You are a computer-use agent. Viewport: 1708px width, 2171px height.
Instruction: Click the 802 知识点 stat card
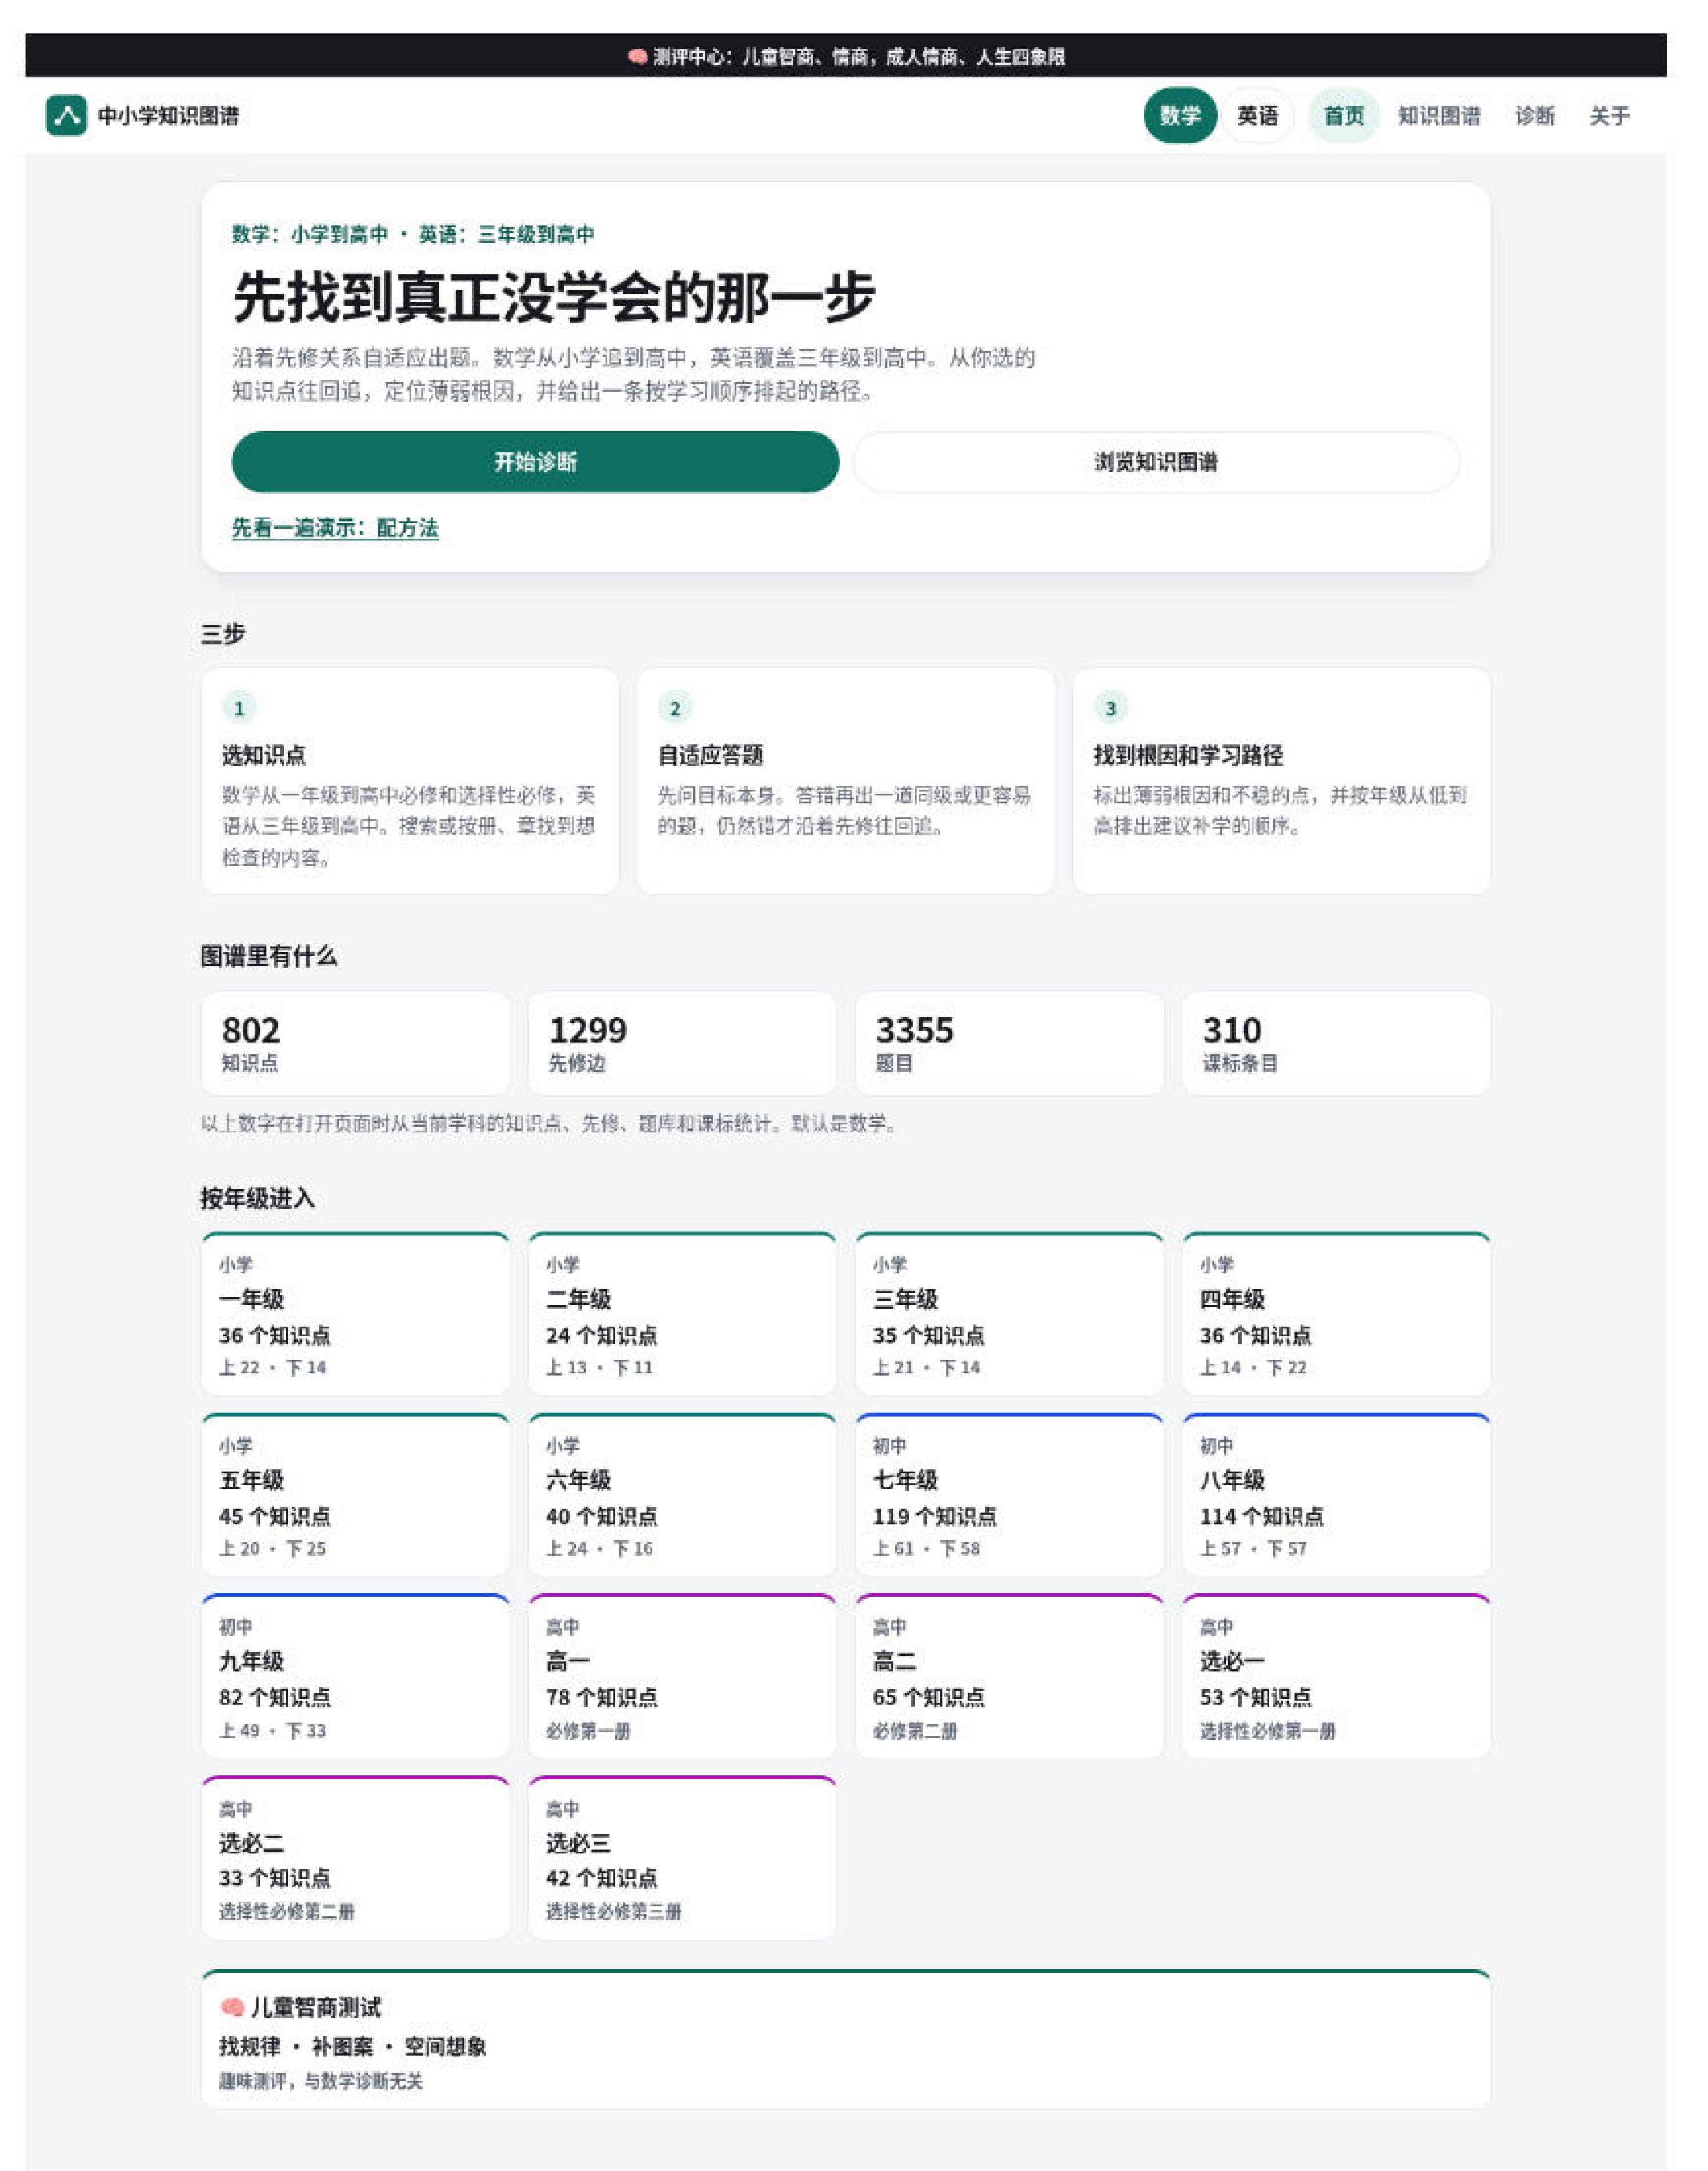point(355,1043)
